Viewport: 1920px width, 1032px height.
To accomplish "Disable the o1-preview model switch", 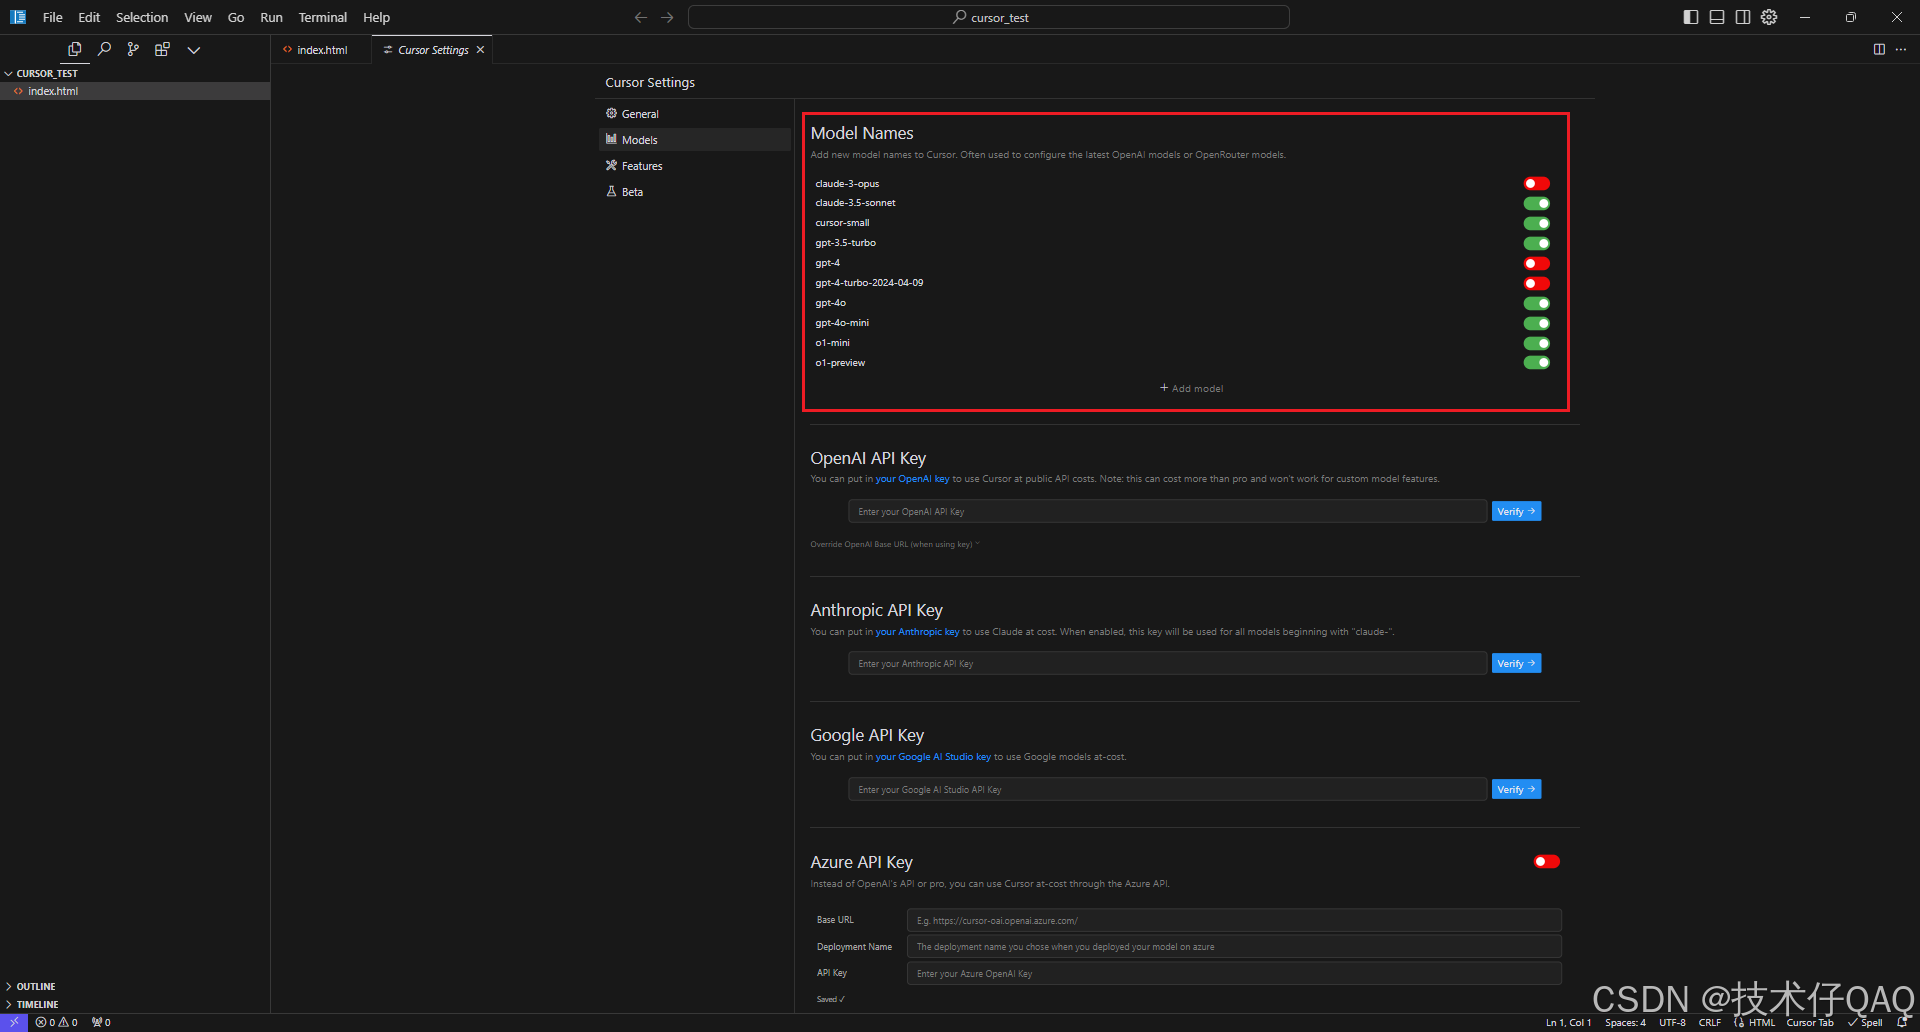I will tap(1536, 362).
